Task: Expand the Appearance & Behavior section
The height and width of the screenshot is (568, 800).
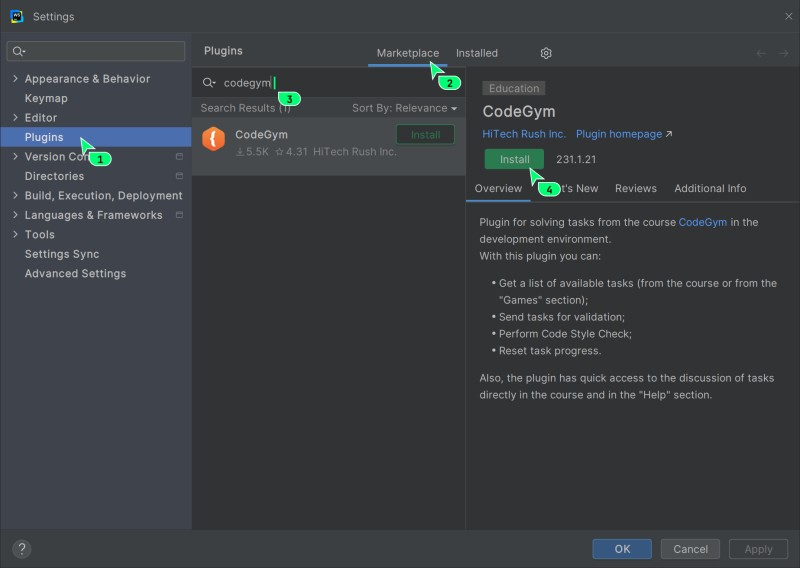Action: point(15,79)
